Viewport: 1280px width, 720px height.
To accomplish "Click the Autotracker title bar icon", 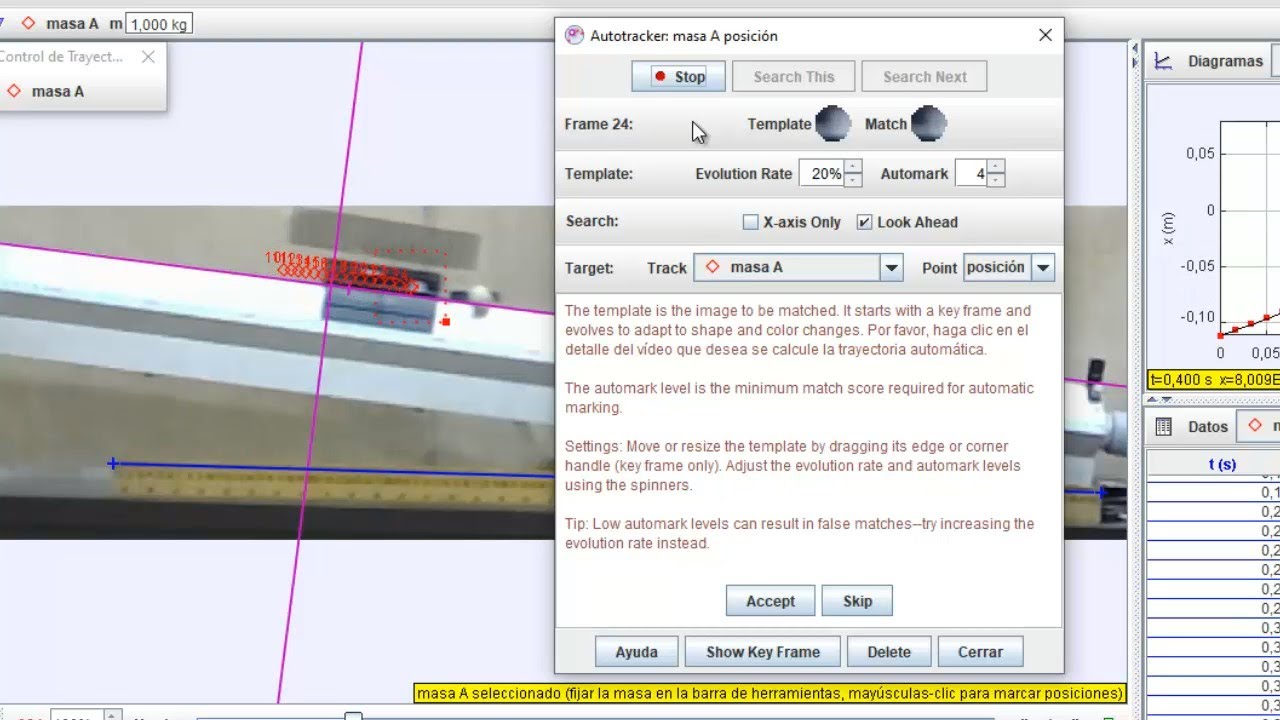I will pyautogui.click(x=574, y=35).
